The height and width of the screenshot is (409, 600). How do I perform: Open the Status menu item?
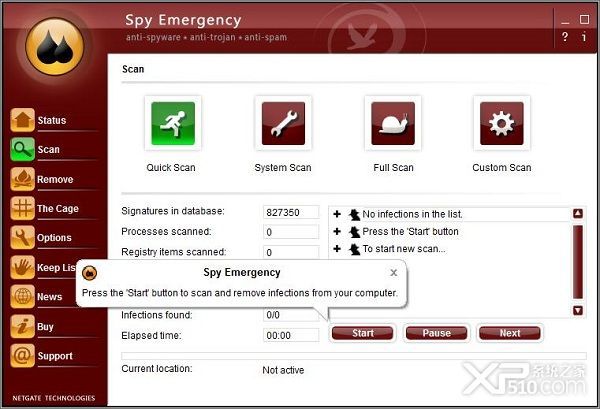pos(52,120)
